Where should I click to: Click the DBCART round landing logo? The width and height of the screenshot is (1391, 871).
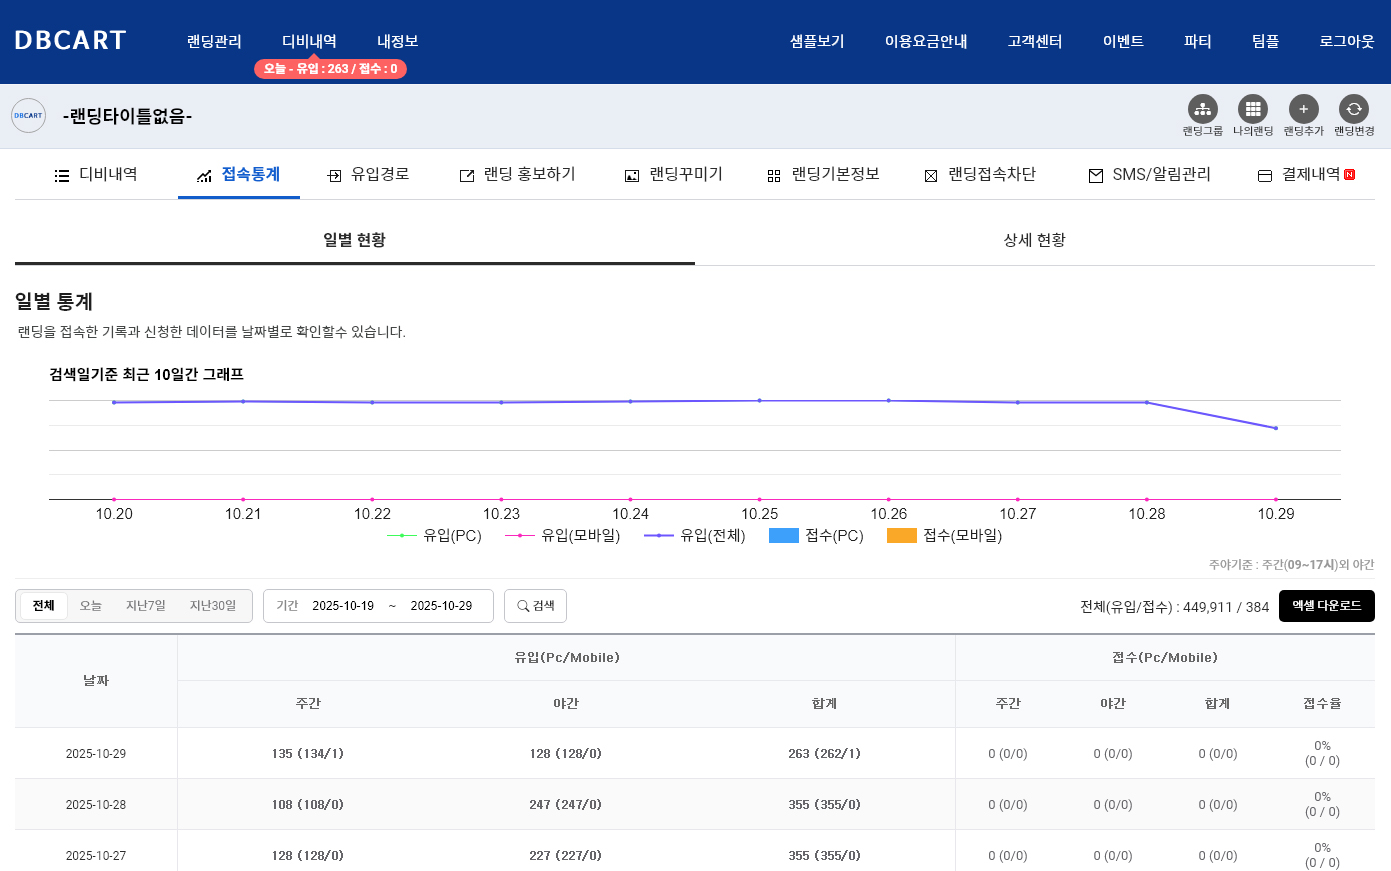pos(29,116)
